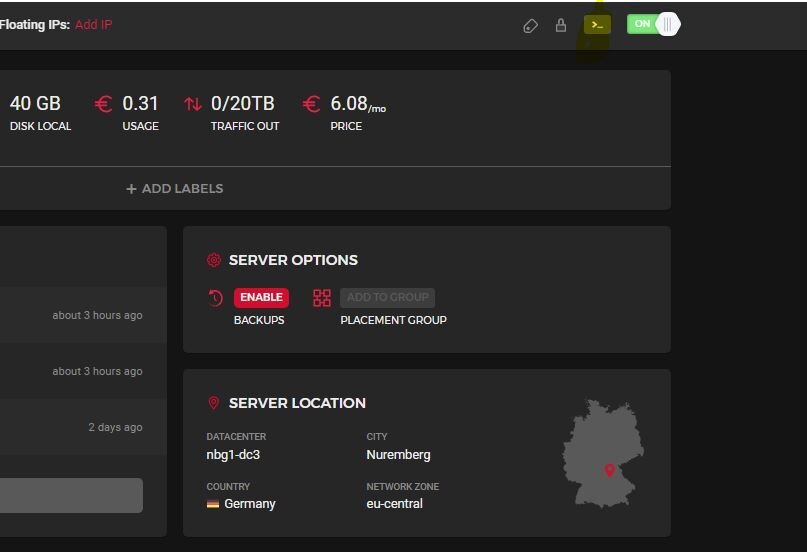Click the Placement Group label

[393, 320]
